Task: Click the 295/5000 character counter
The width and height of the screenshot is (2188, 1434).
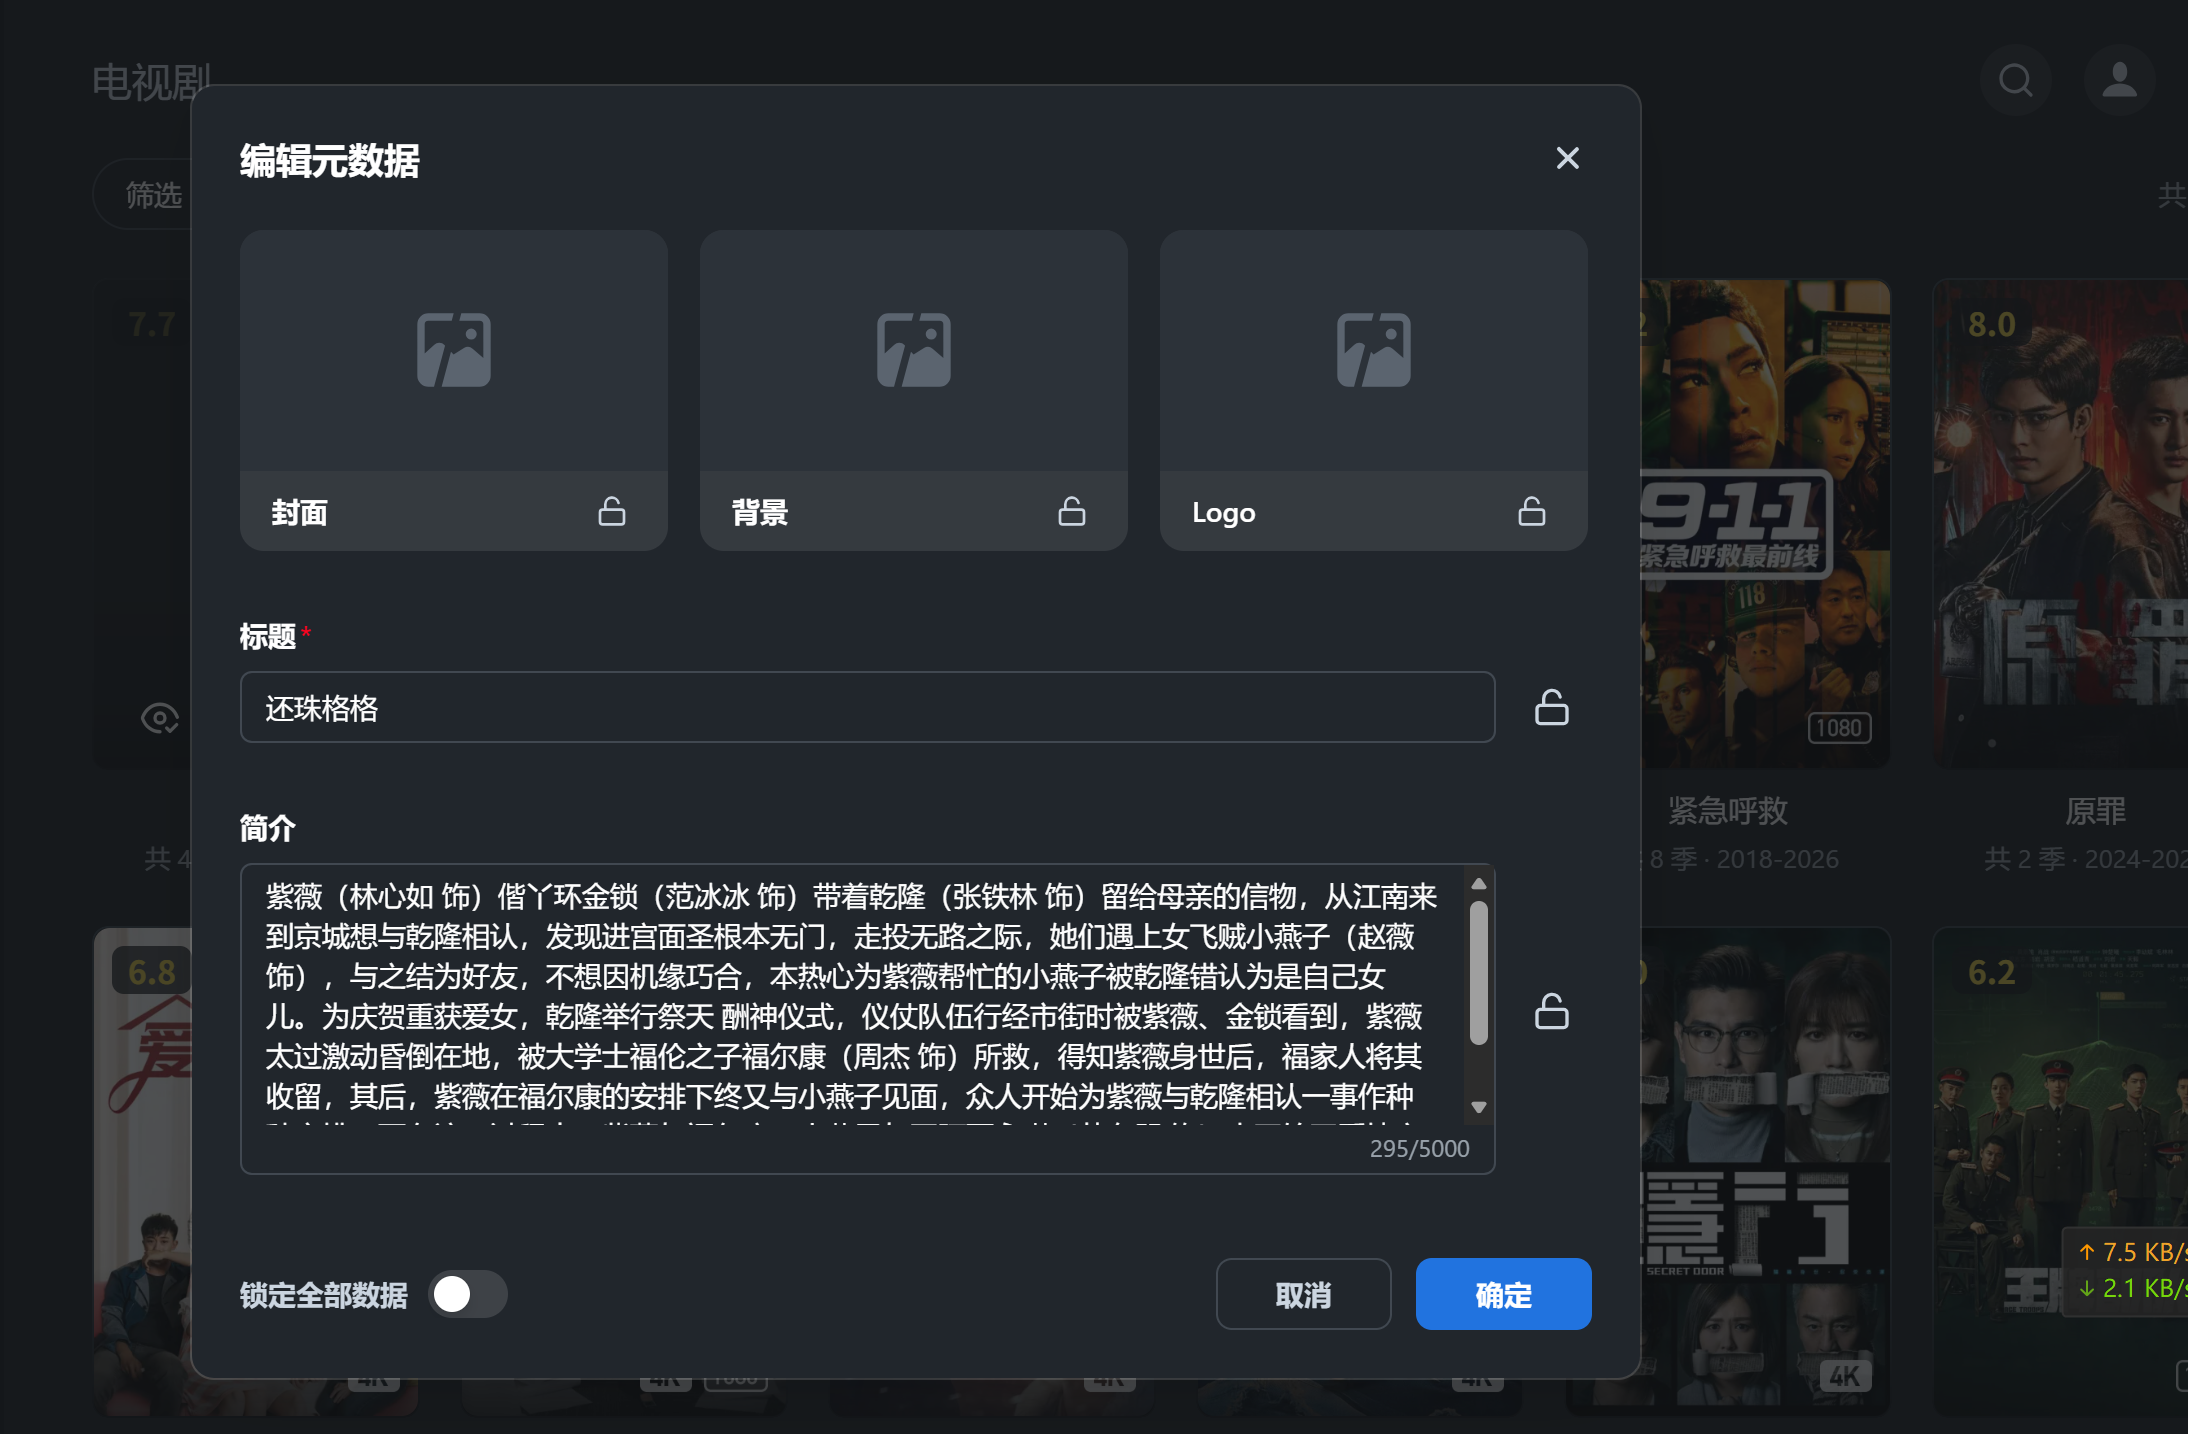Action: click(x=1419, y=1148)
